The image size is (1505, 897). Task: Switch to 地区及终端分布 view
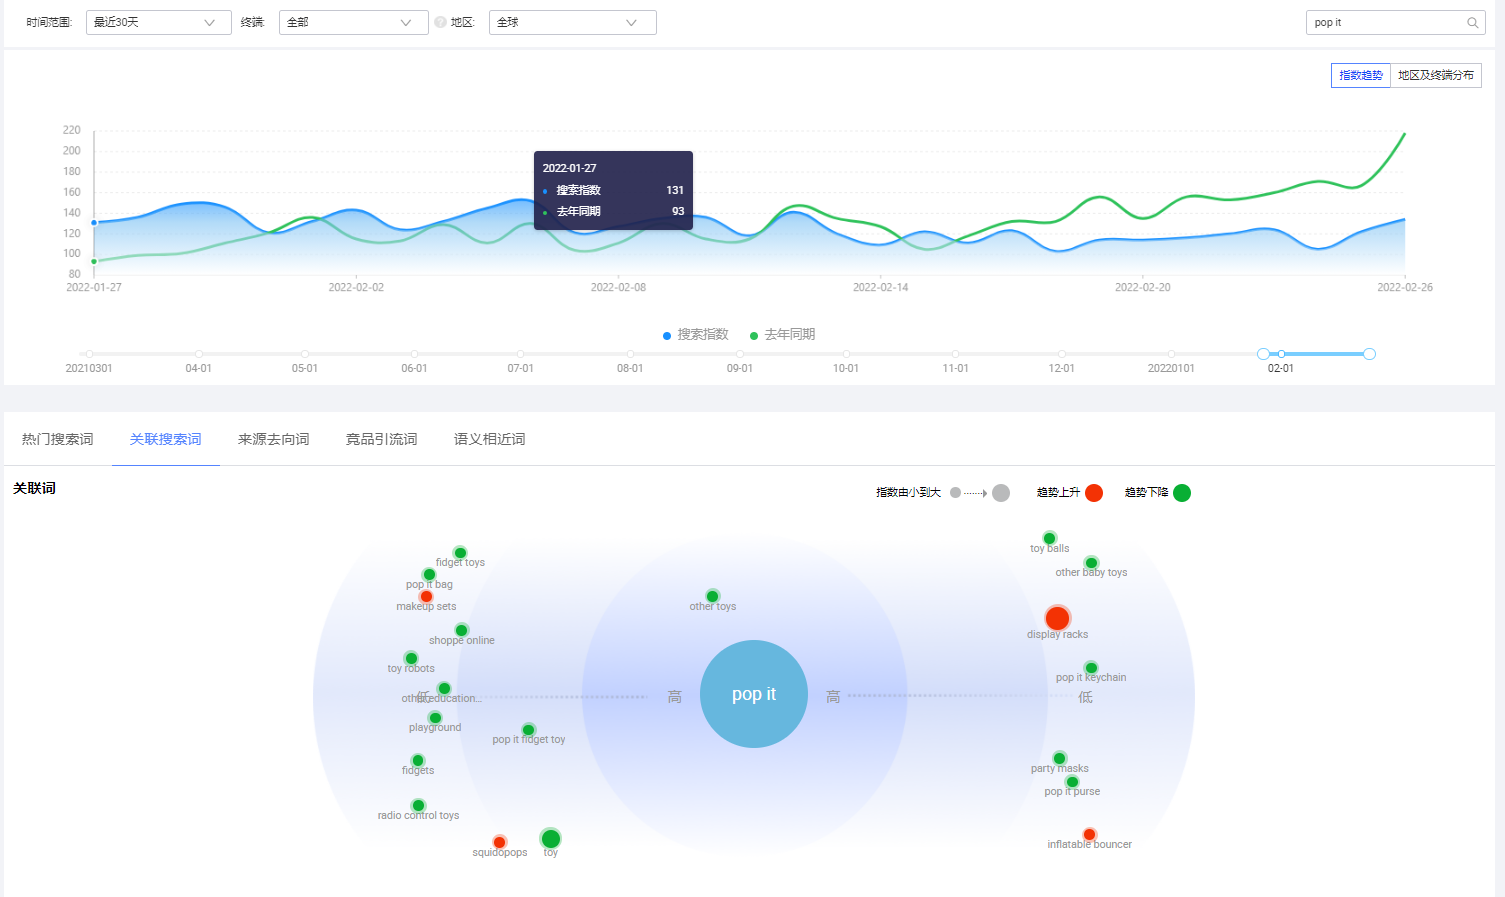point(1435,75)
